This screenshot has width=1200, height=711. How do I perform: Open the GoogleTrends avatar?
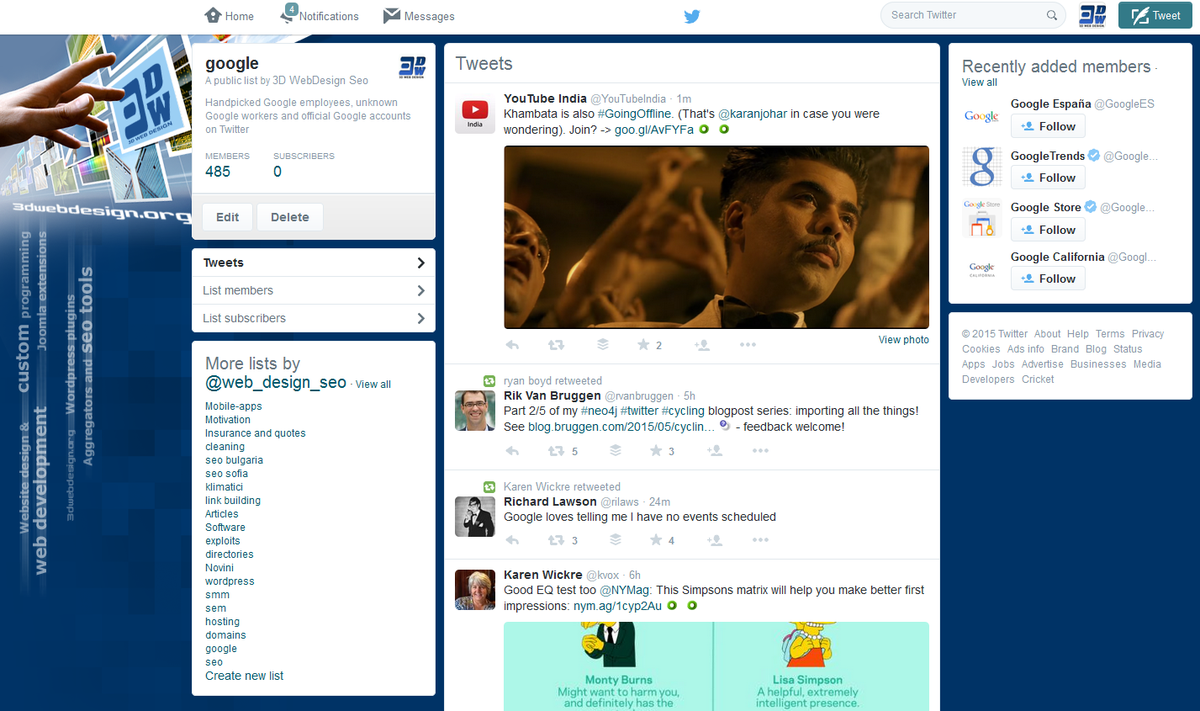click(982, 167)
